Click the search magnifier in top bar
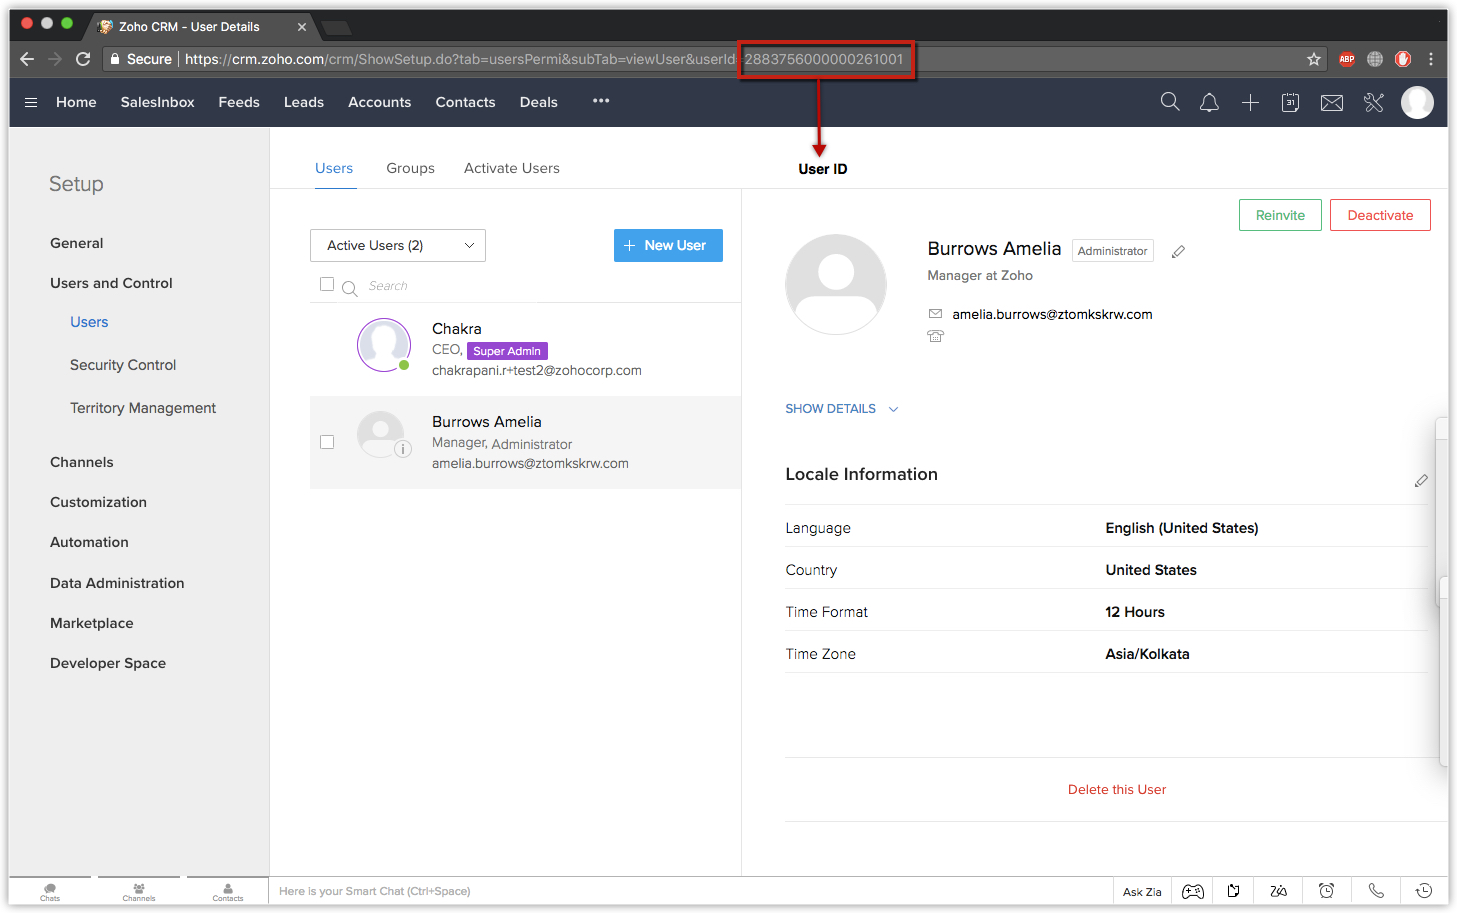This screenshot has width=1457, height=913. [1170, 102]
